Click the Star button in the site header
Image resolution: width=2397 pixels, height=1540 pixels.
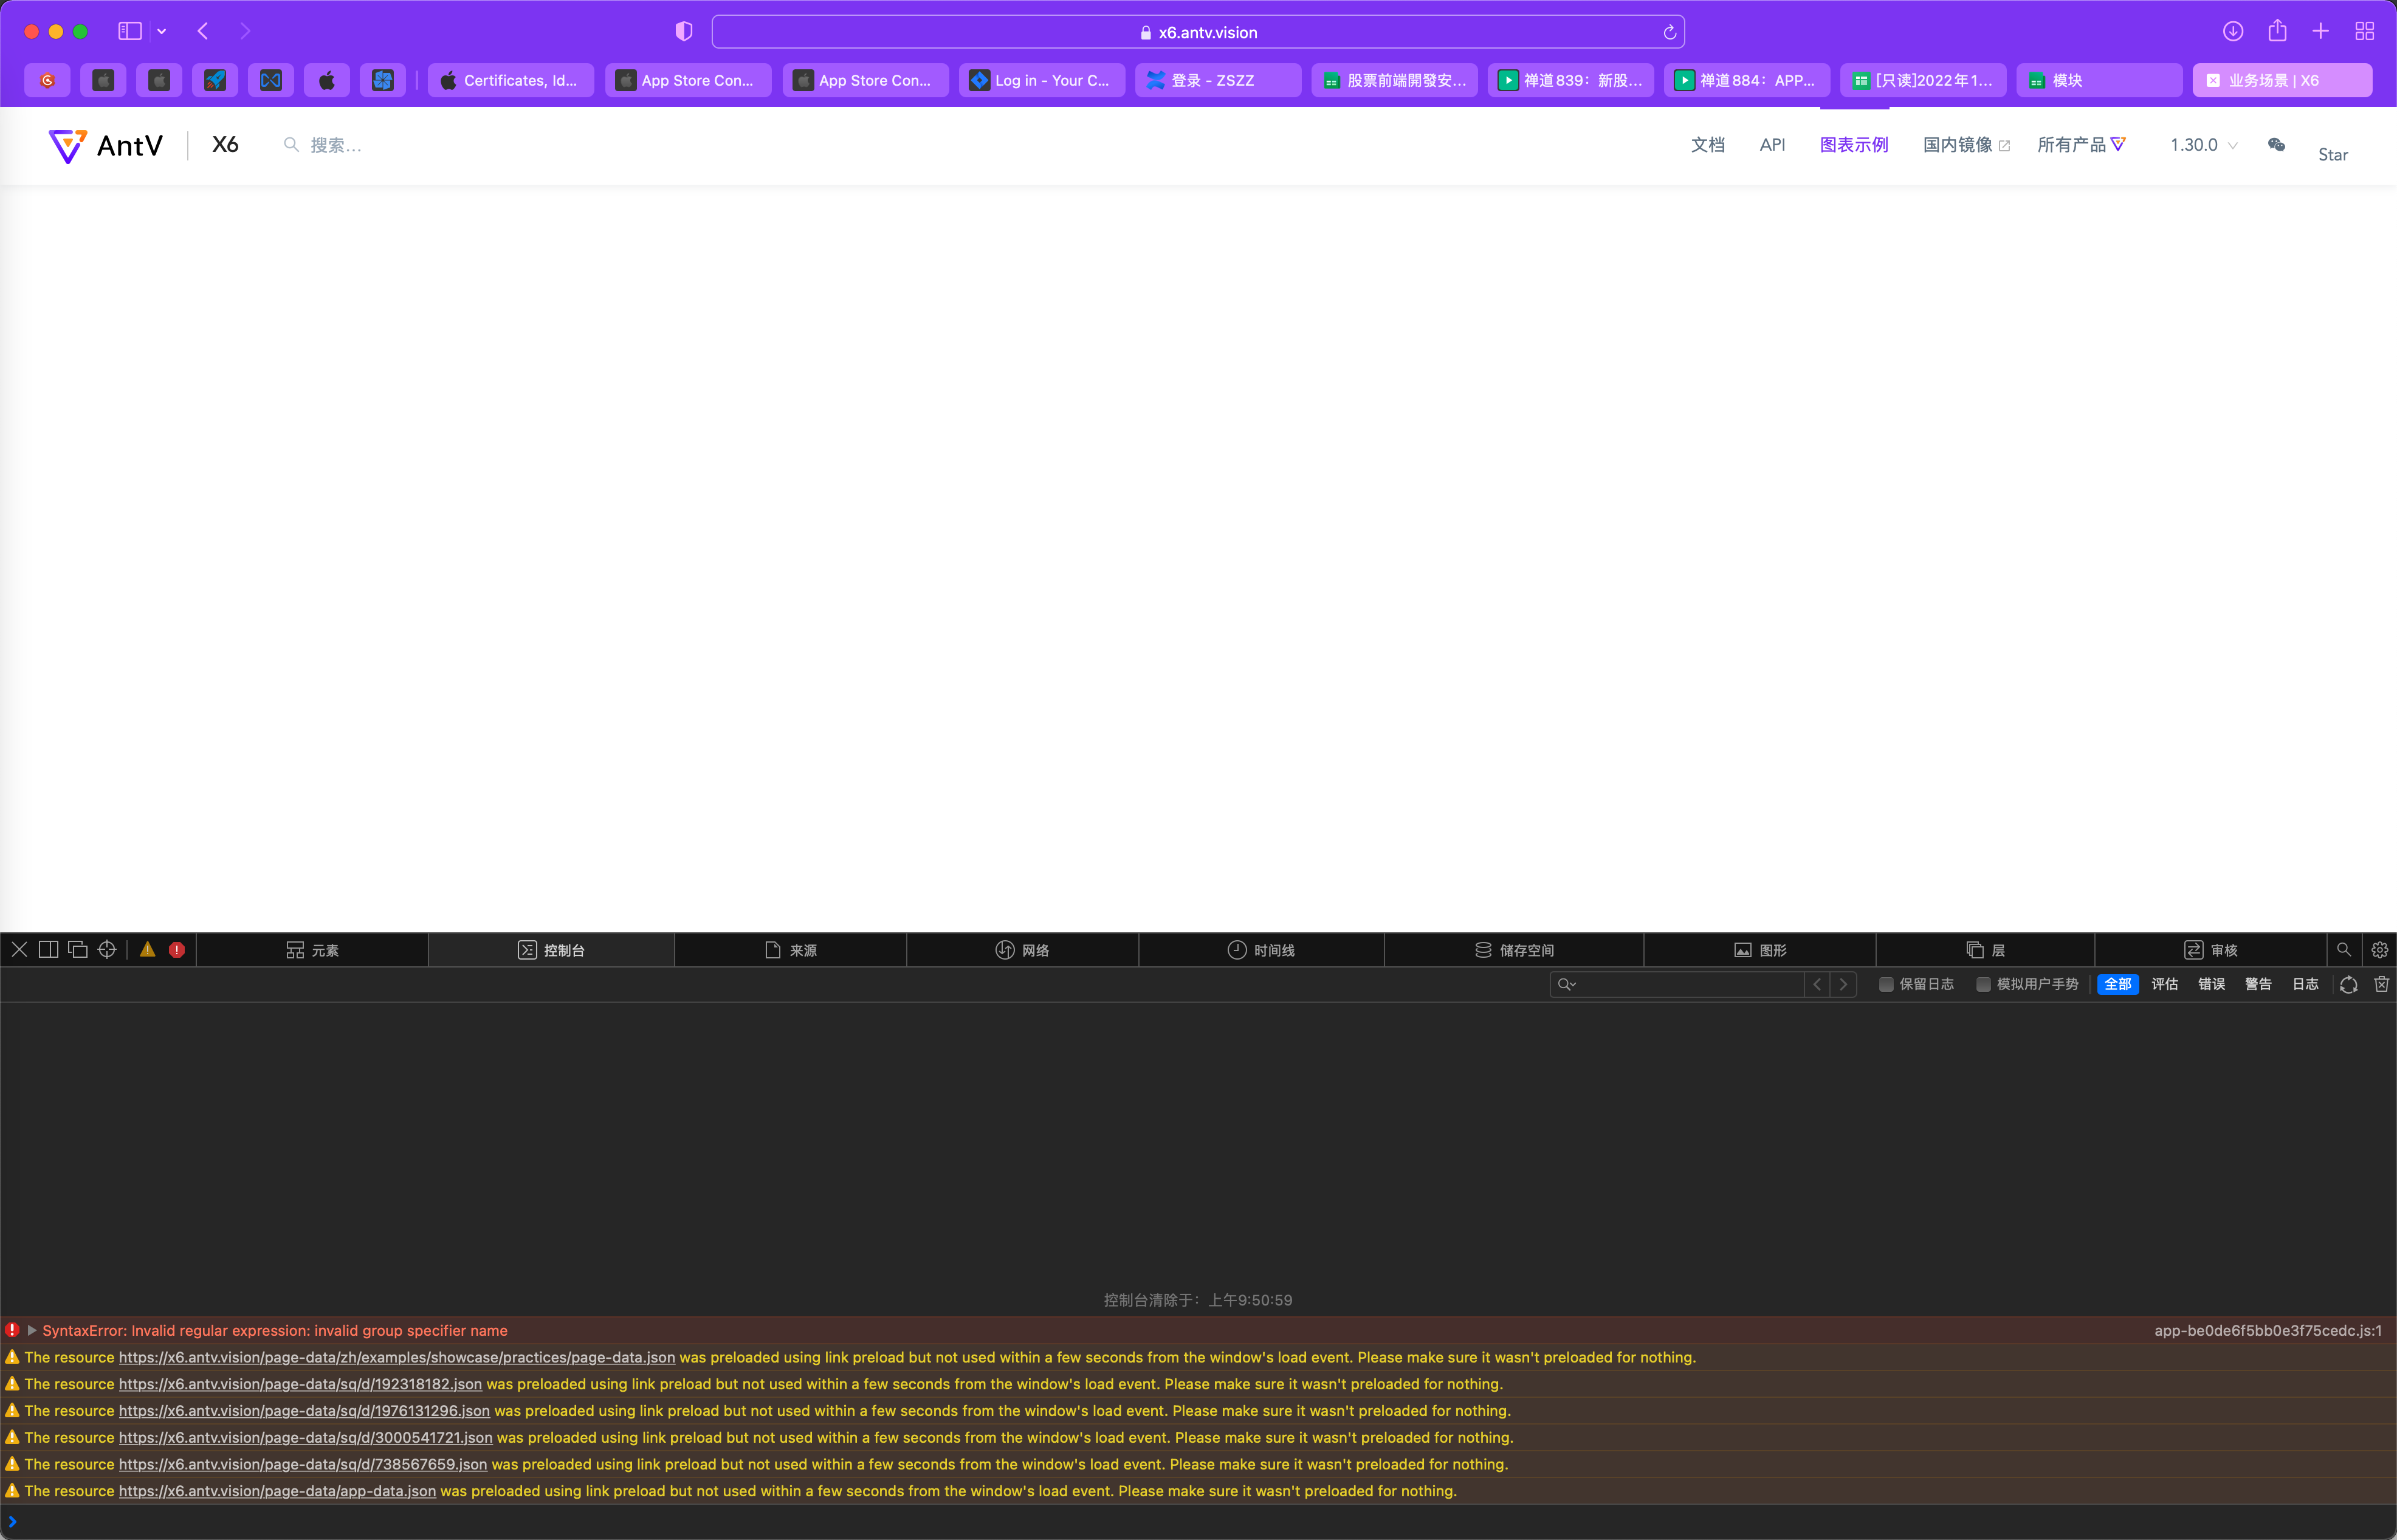[2332, 154]
